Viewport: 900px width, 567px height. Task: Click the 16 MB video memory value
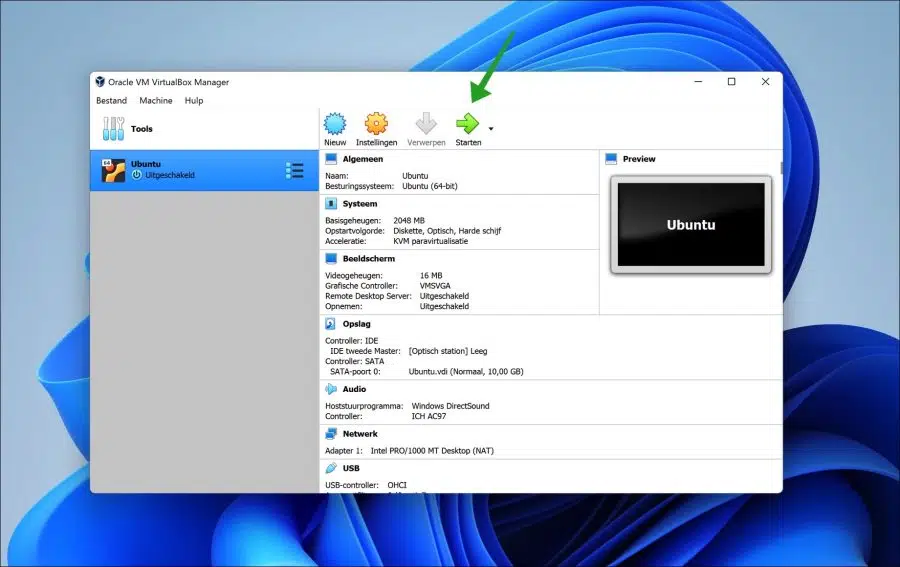point(430,275)
